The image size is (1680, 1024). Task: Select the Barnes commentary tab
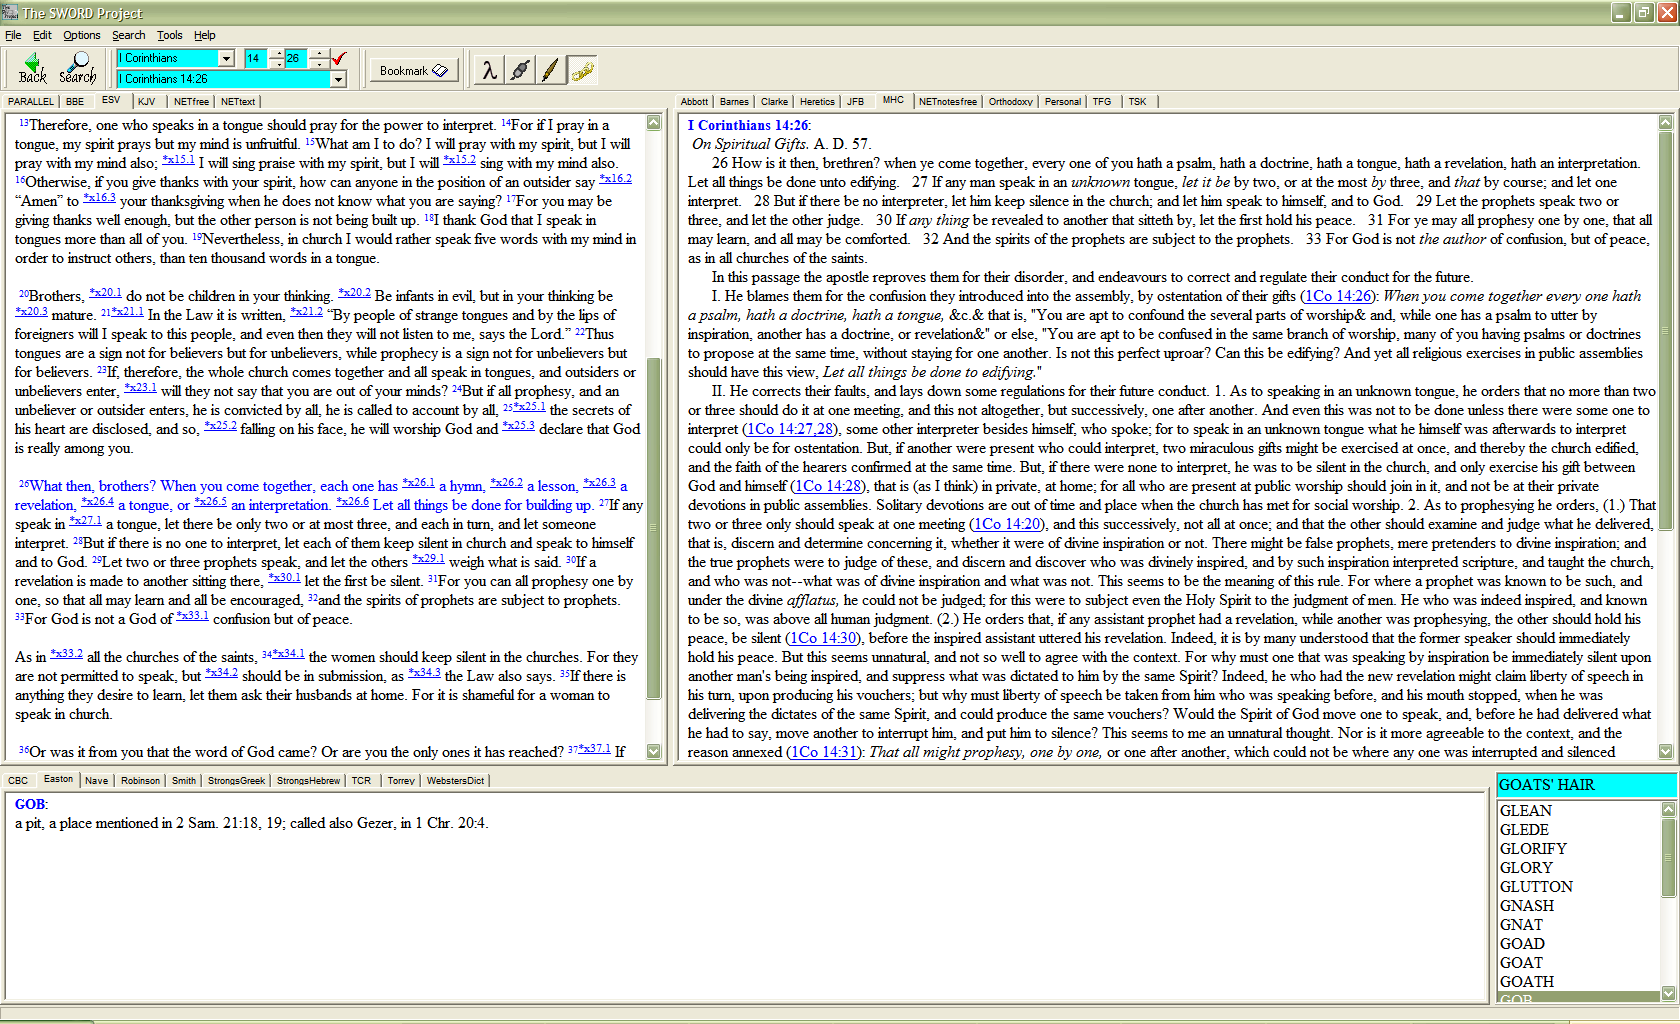click(734, 102)
